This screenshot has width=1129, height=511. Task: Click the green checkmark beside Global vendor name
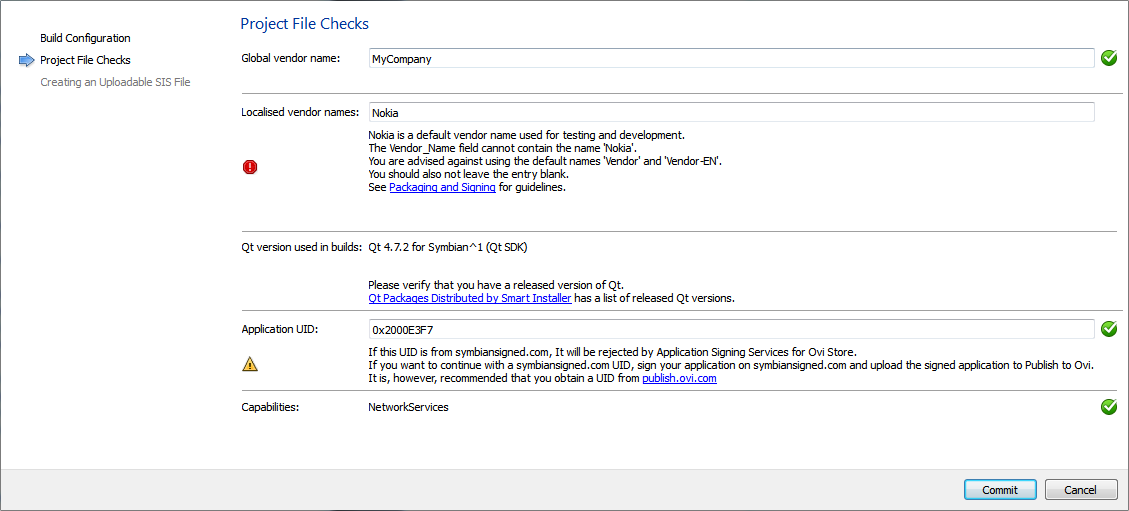point(1109,58)
